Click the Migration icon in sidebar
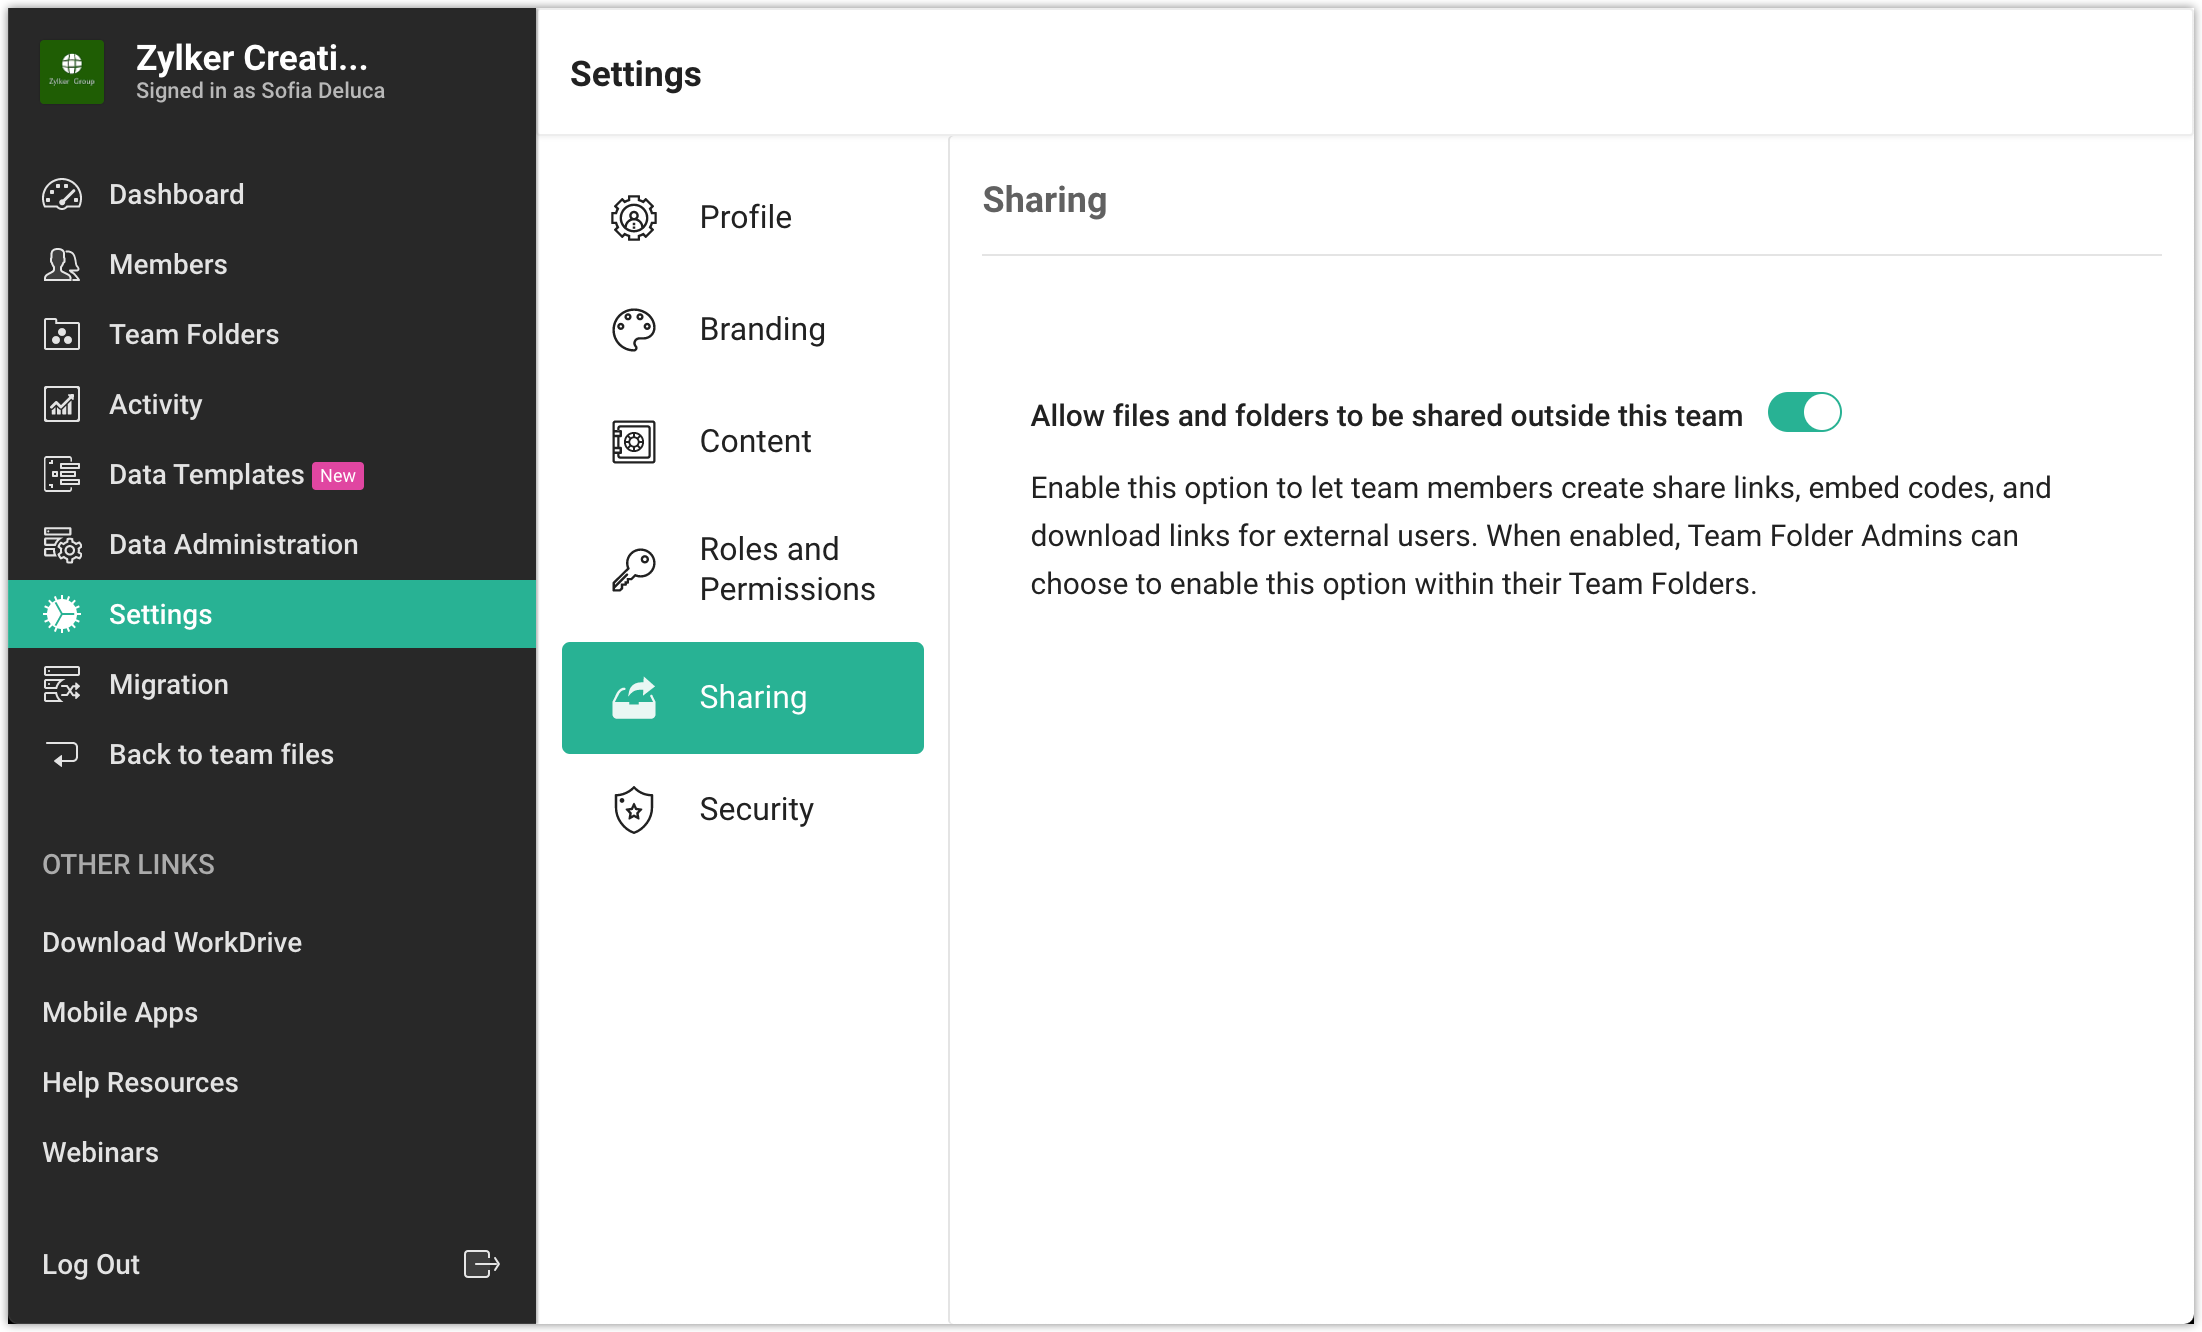The height and width of the screenshot is (1332, 2202). click(x=62, y=684)
